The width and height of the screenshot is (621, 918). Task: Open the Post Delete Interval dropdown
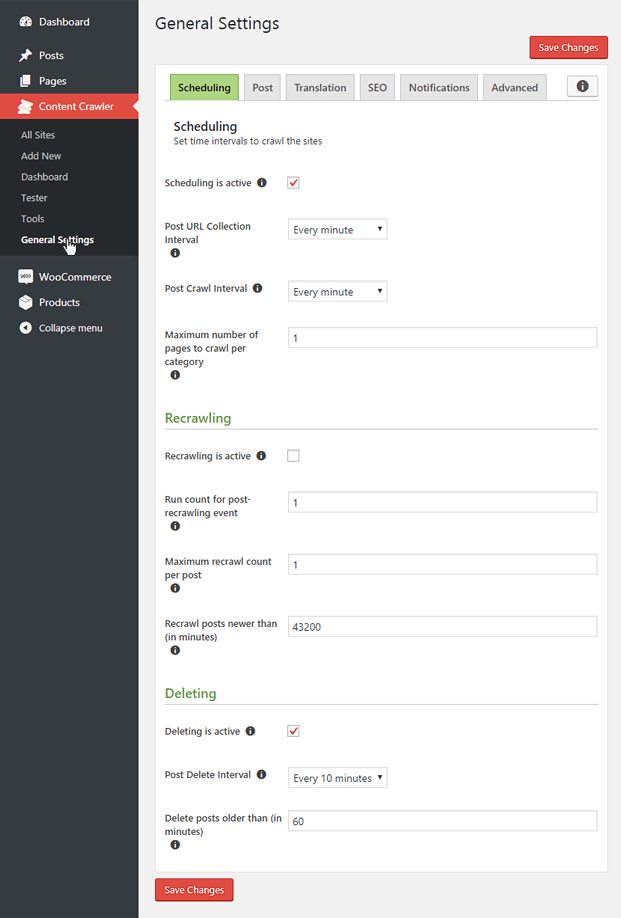click(x=337, y=777)
